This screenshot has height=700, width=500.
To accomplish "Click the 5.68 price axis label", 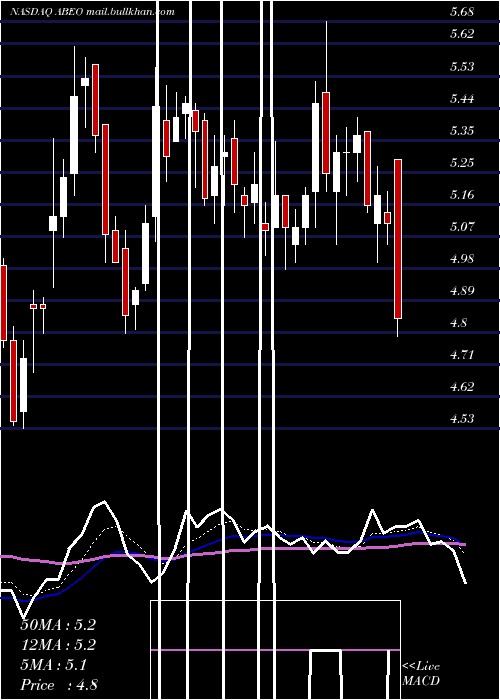I will (x=462, y=12).
